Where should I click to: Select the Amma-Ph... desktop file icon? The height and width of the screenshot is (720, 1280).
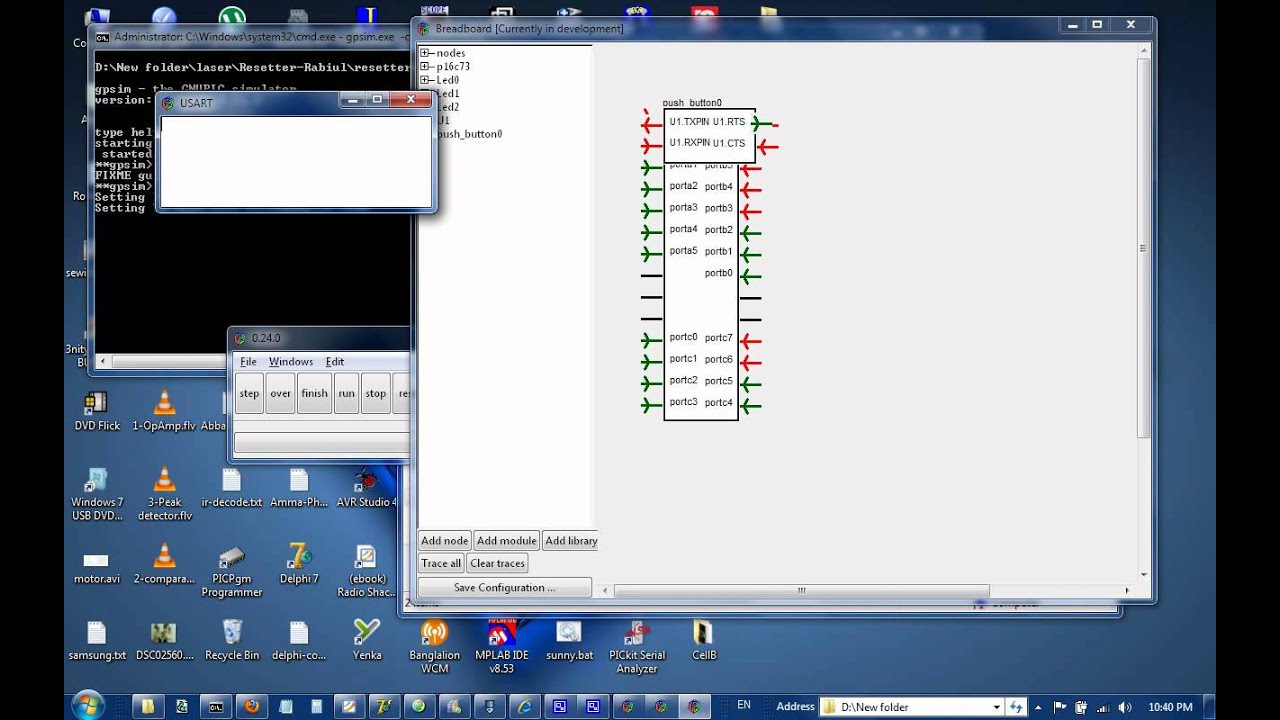click(299, 487)
